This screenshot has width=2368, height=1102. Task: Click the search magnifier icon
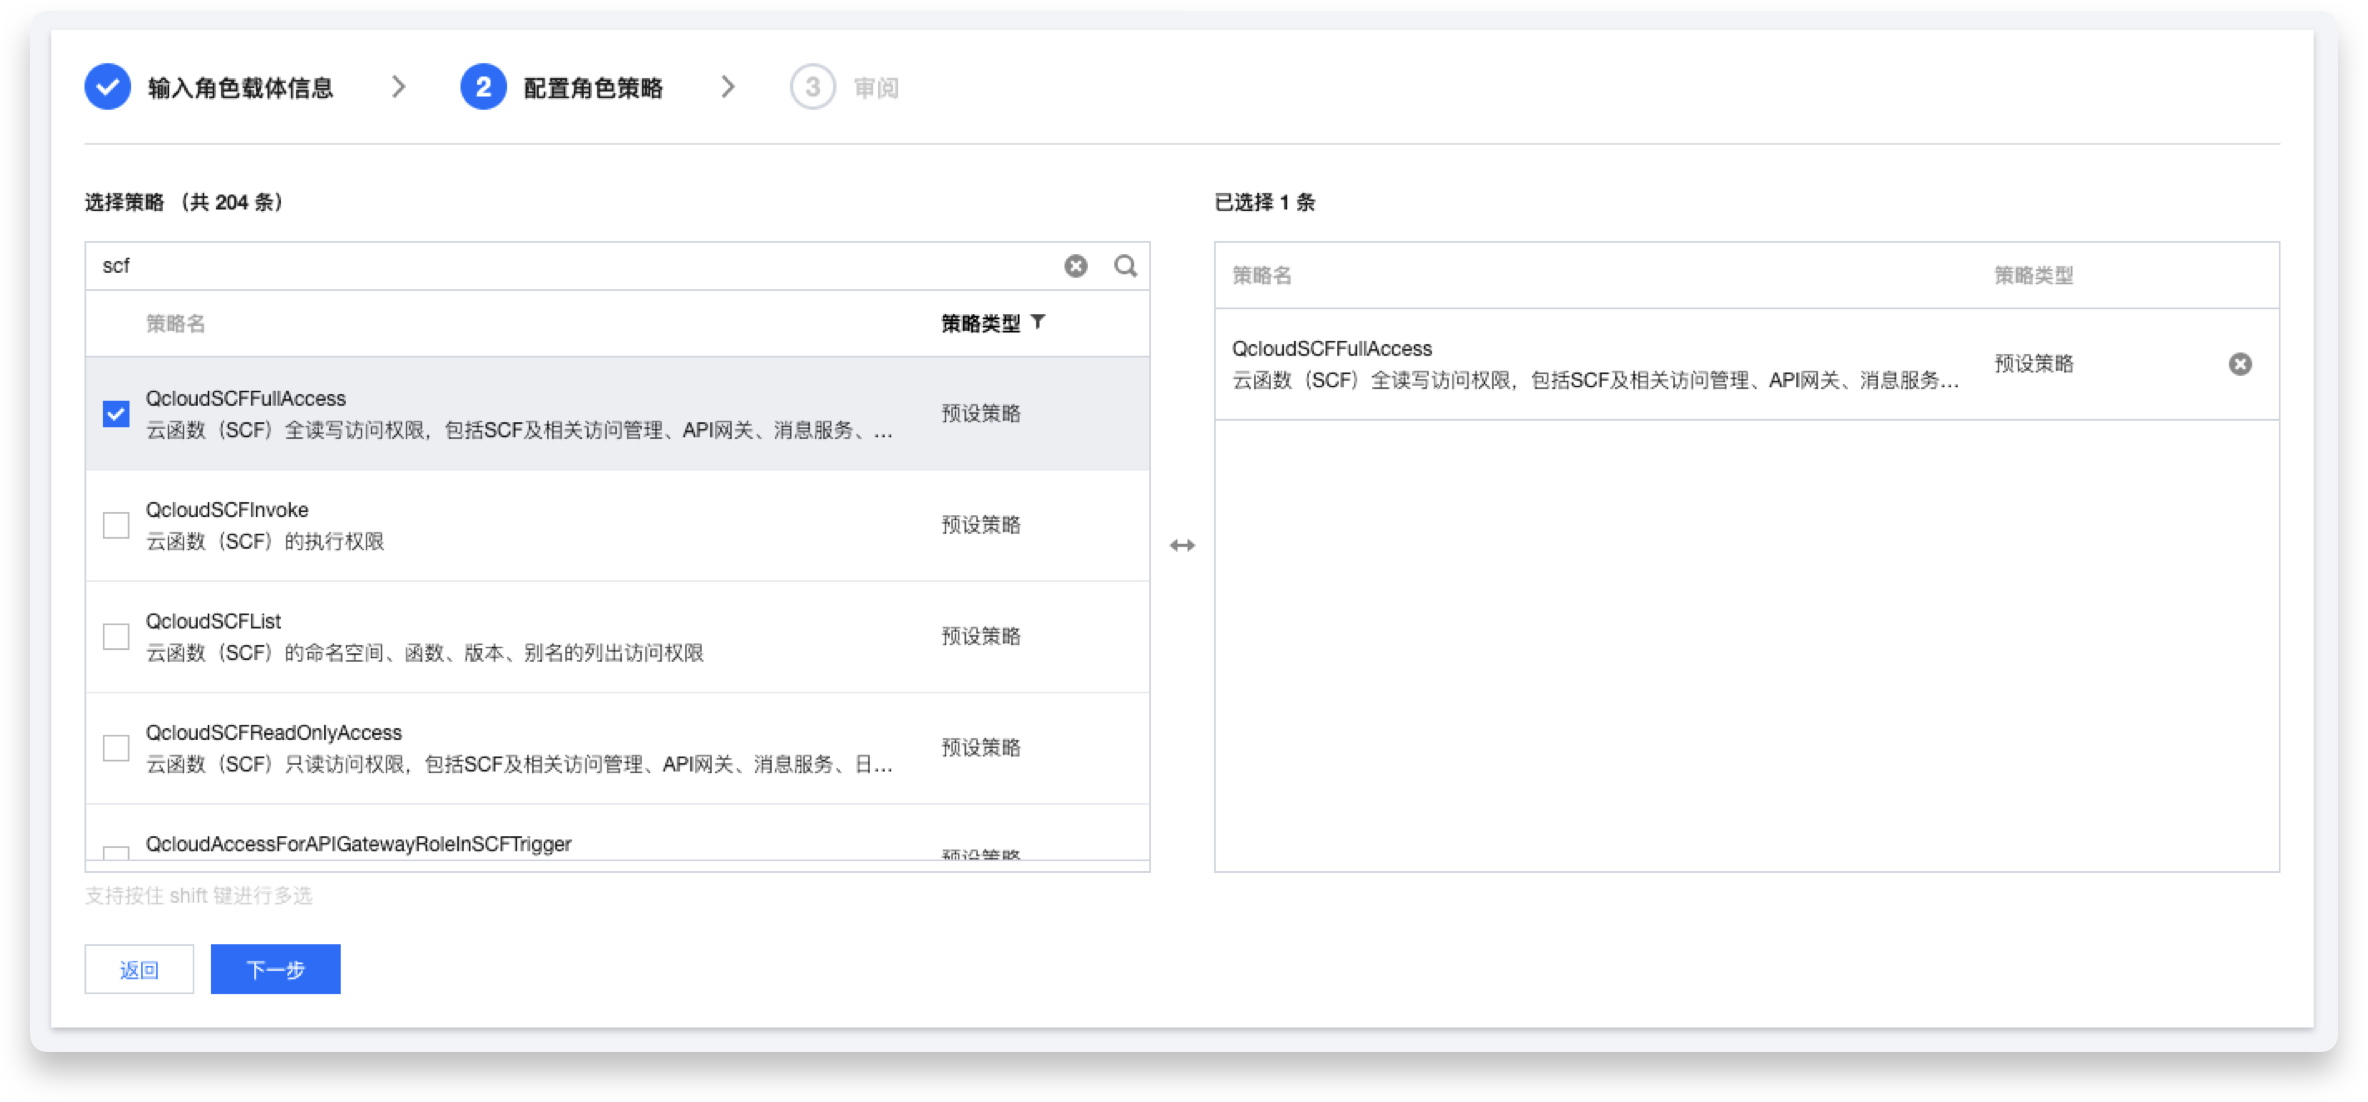(x=1125, y=266)
